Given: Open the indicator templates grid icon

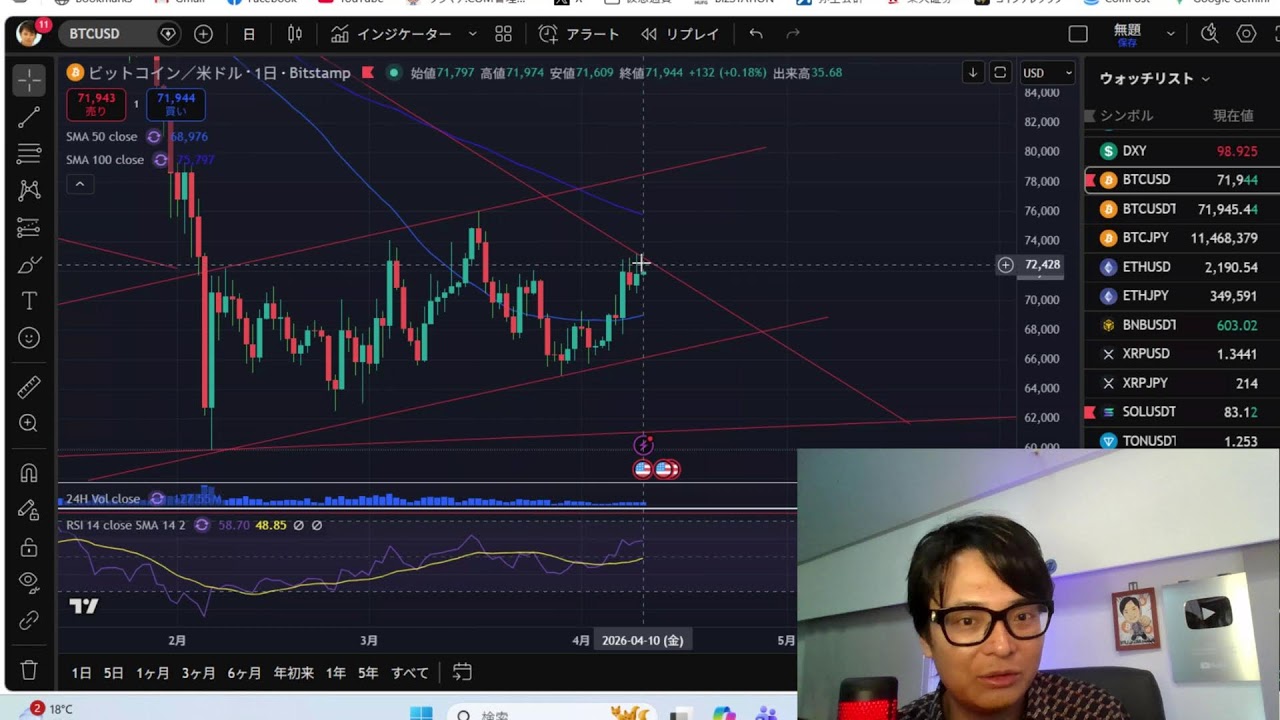Looking at the screenshot, I should click(x=503, y=34).
